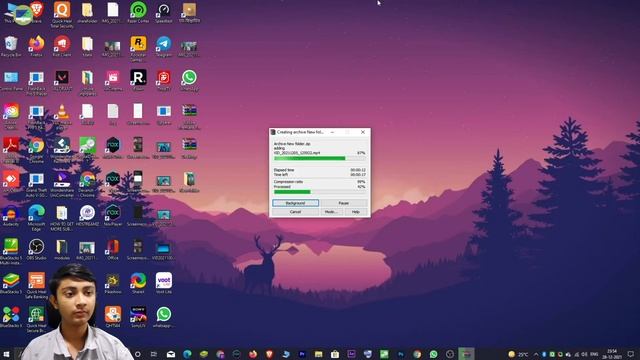Open the Brave browser desktop shortcut
The height and width of the screenshot is (360, 640).
(x=37, y=11)
